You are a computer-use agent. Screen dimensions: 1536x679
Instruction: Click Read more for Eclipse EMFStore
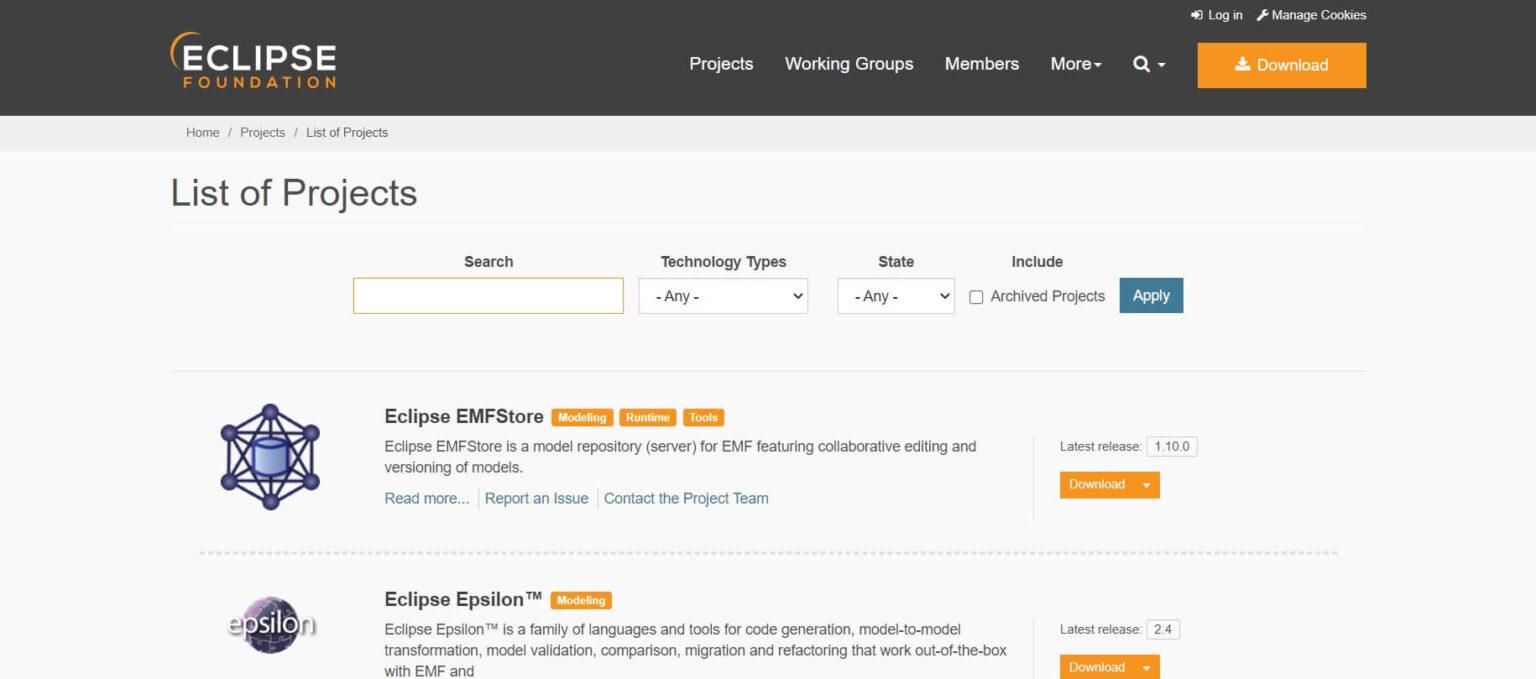[x=426, y=497]
